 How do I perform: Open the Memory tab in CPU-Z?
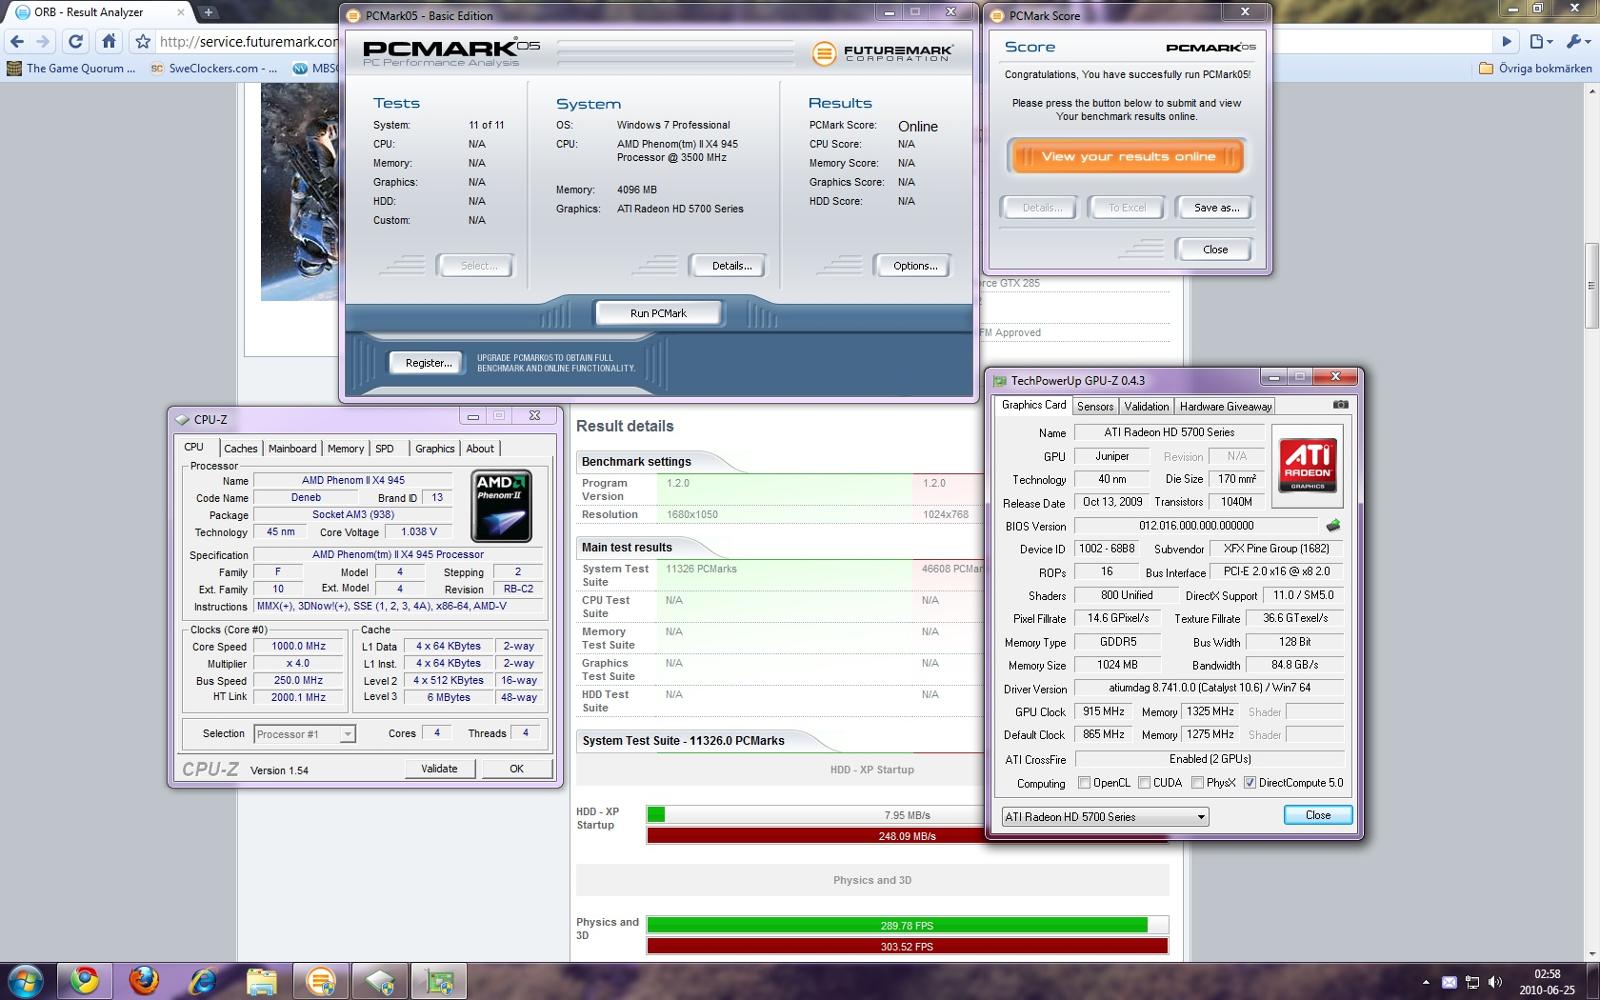click(345, 448)
